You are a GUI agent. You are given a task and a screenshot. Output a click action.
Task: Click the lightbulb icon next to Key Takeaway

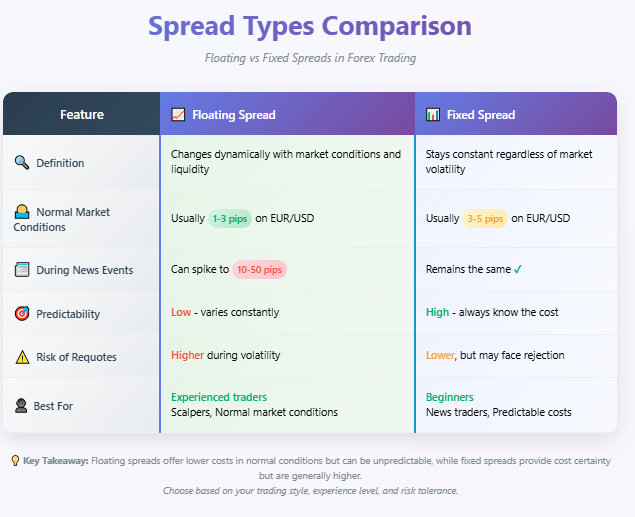15,461
